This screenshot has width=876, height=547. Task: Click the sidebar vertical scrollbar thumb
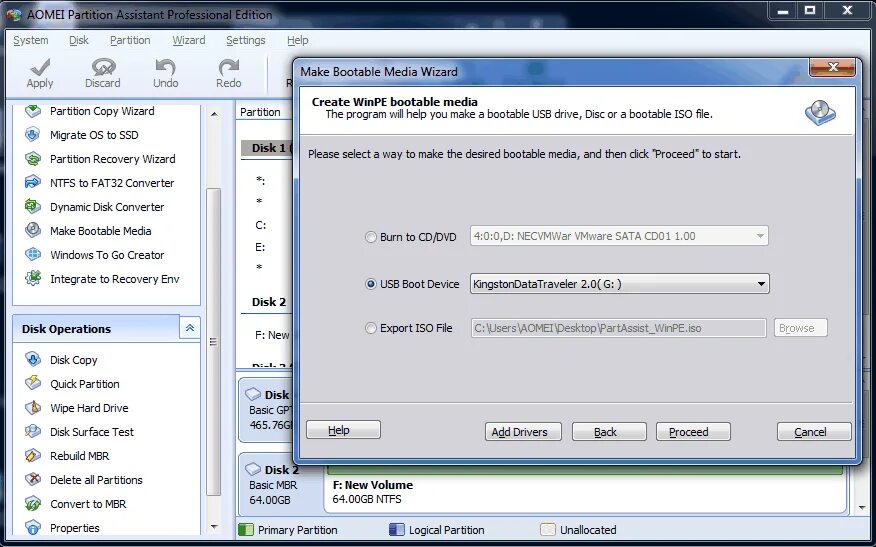[214, 342]
